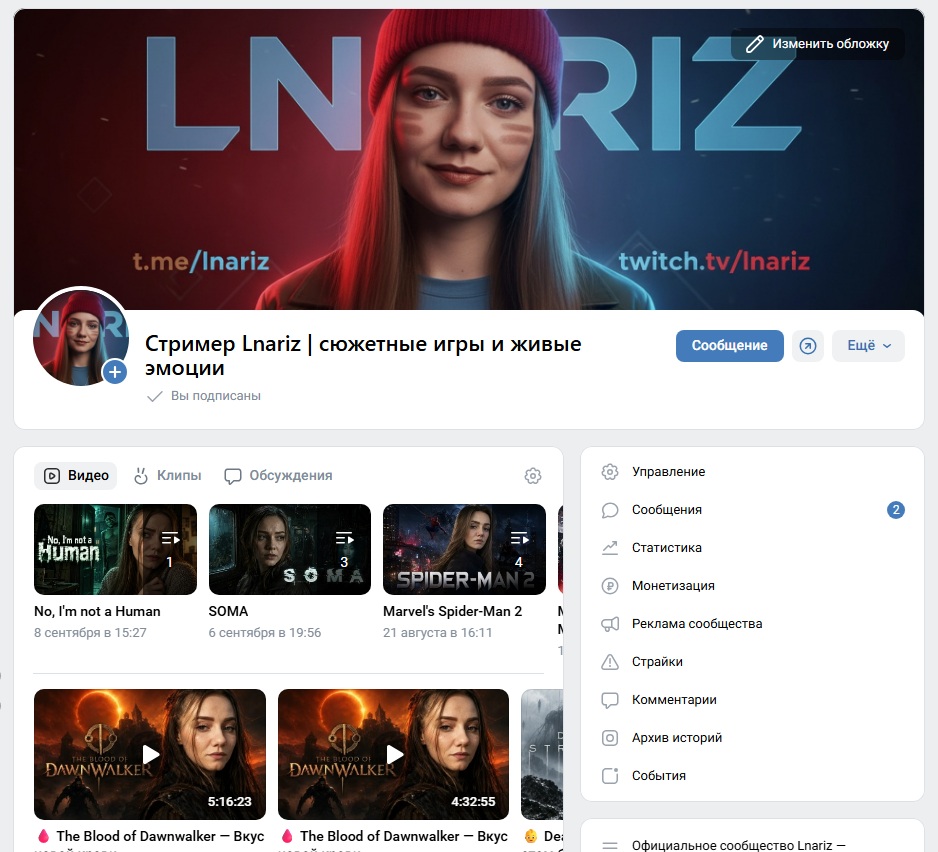
Task: Open Реклама сообщества menu item
Action: [753, 623]
